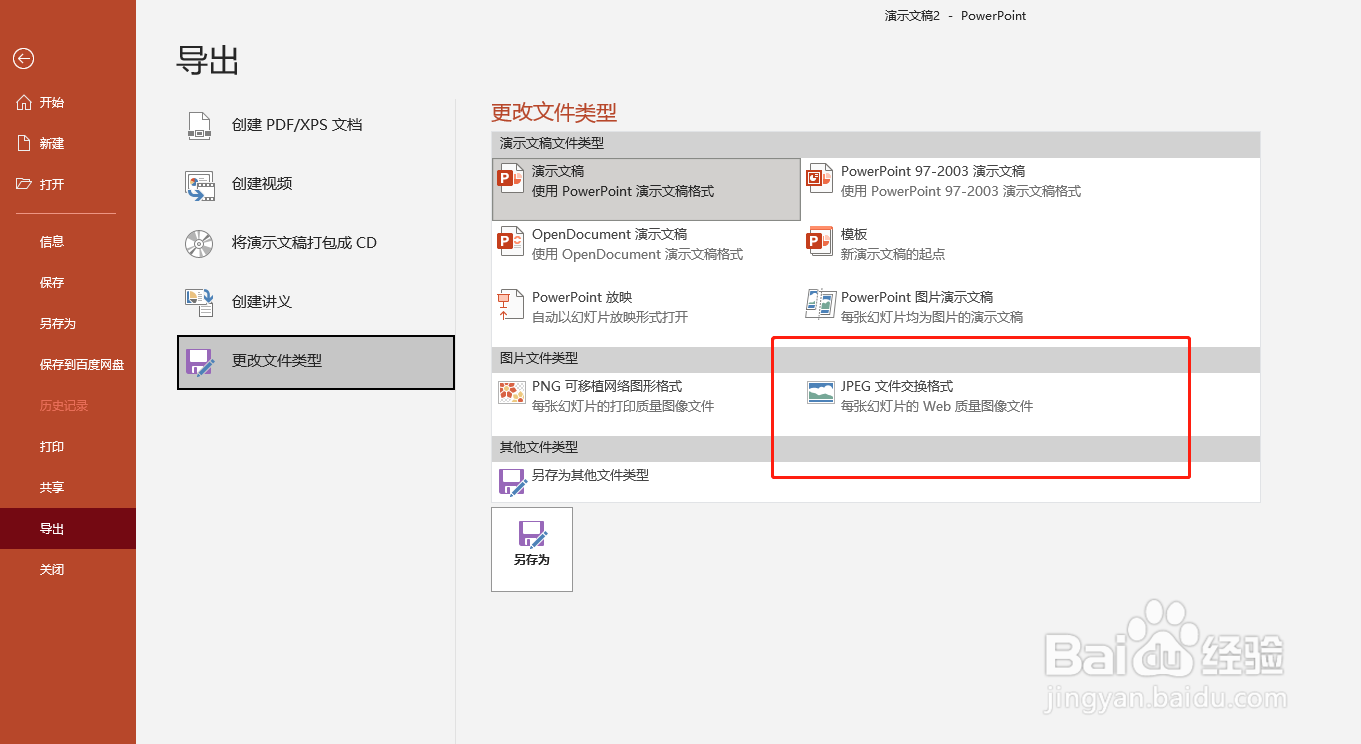Click the PowerPoint 放映 show icon
1361x744 pixels.
511,306
